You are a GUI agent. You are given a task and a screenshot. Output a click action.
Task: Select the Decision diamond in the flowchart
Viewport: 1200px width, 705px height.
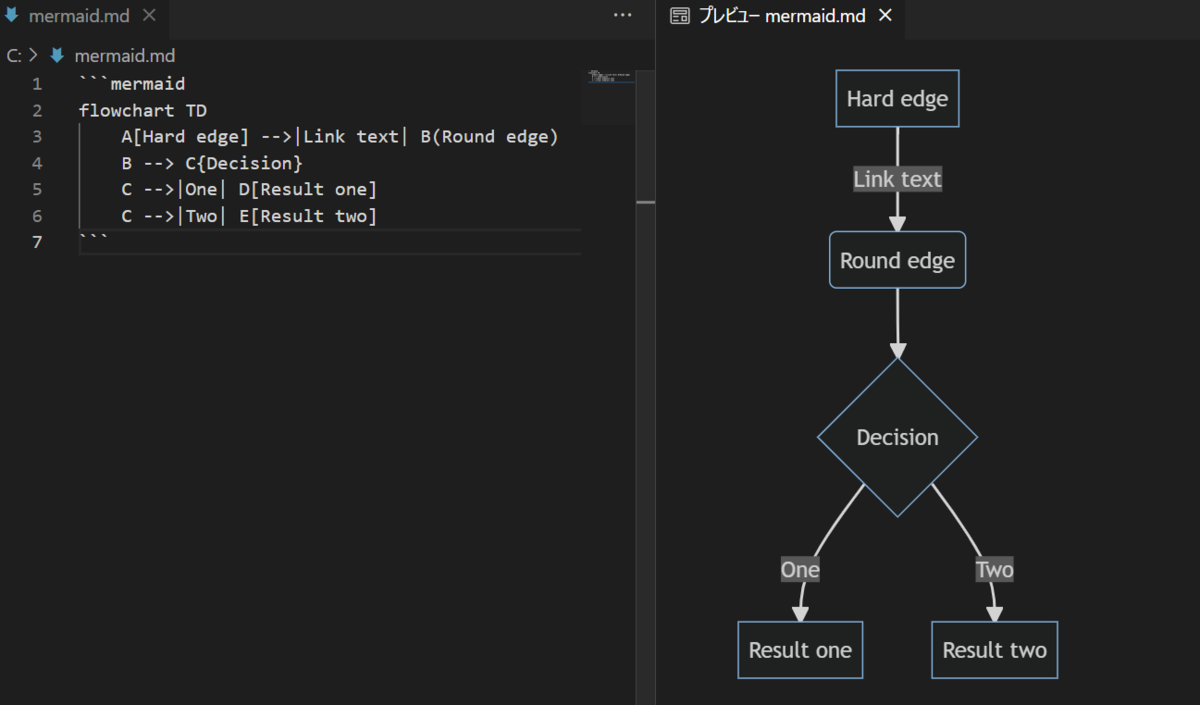(897, 438)
